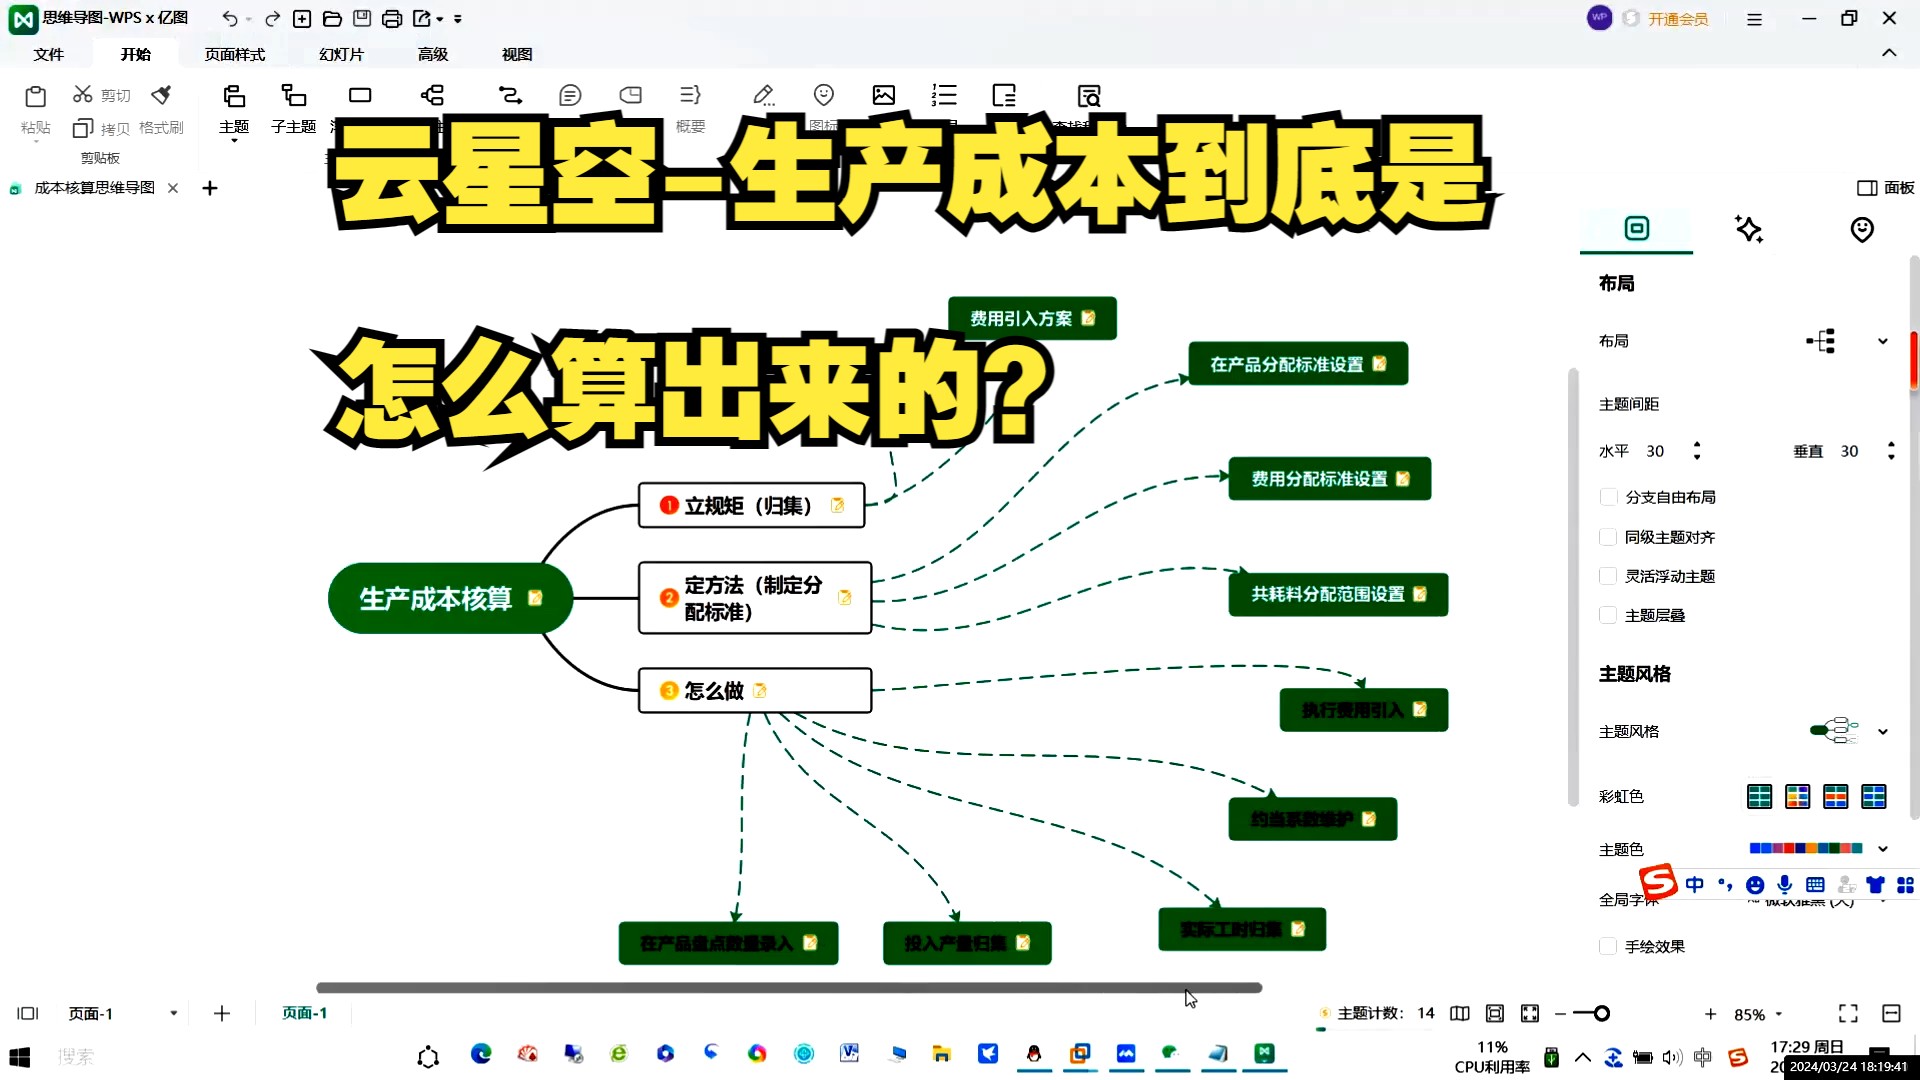Click the 开通会员 upgrade button

tap(1676, 18)
